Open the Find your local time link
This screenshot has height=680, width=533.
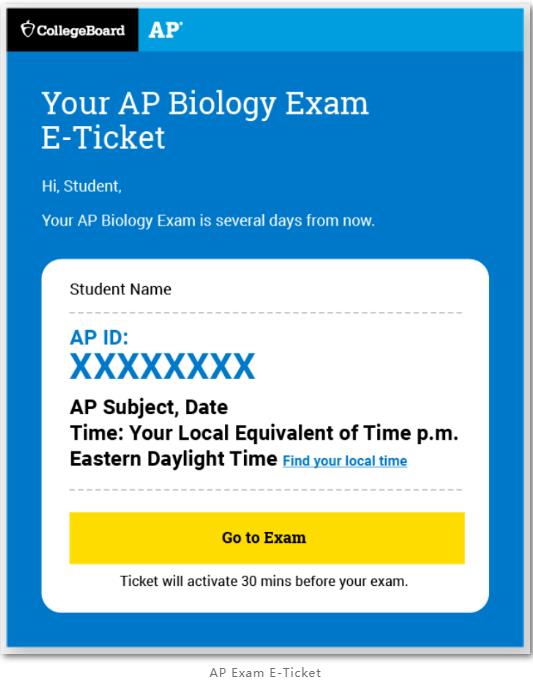(345, 461)
